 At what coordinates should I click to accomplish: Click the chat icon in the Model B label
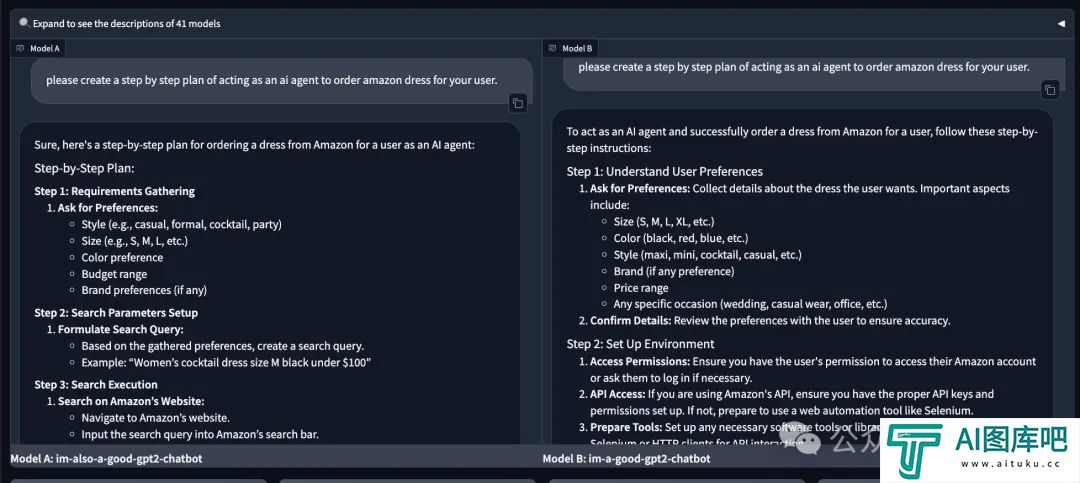(552, 48)
